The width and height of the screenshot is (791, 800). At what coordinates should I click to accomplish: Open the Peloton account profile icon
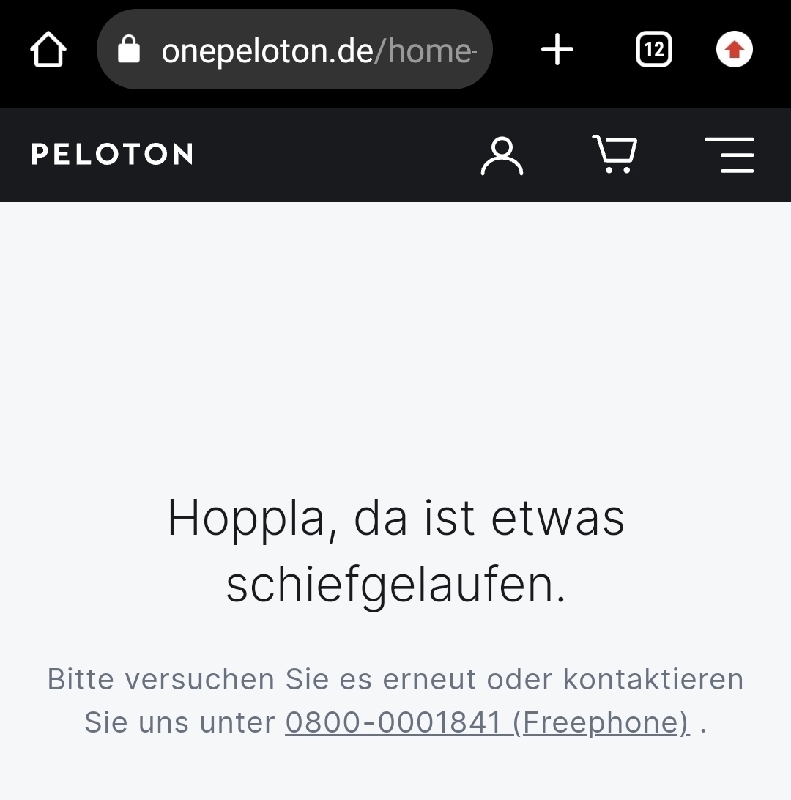(502, 155)
